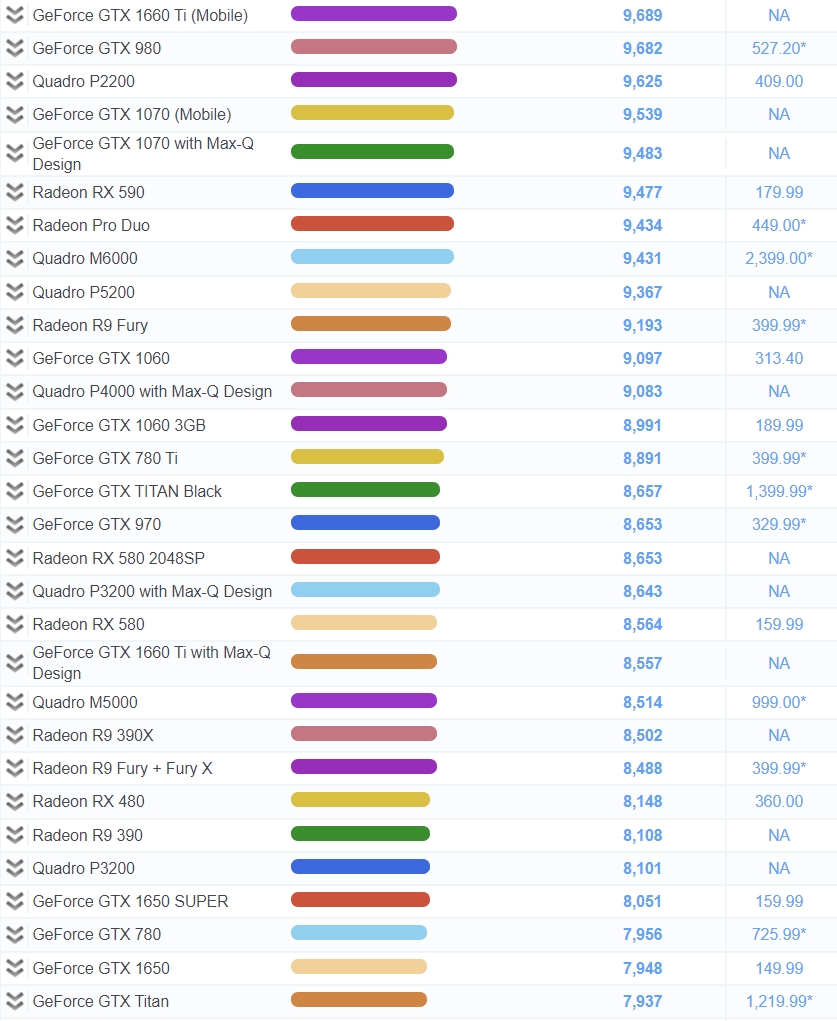Expand the Quadro M6000 row chevron
Image resolution: width=837 pixels, height=1021 pixels.
[14, 259]
